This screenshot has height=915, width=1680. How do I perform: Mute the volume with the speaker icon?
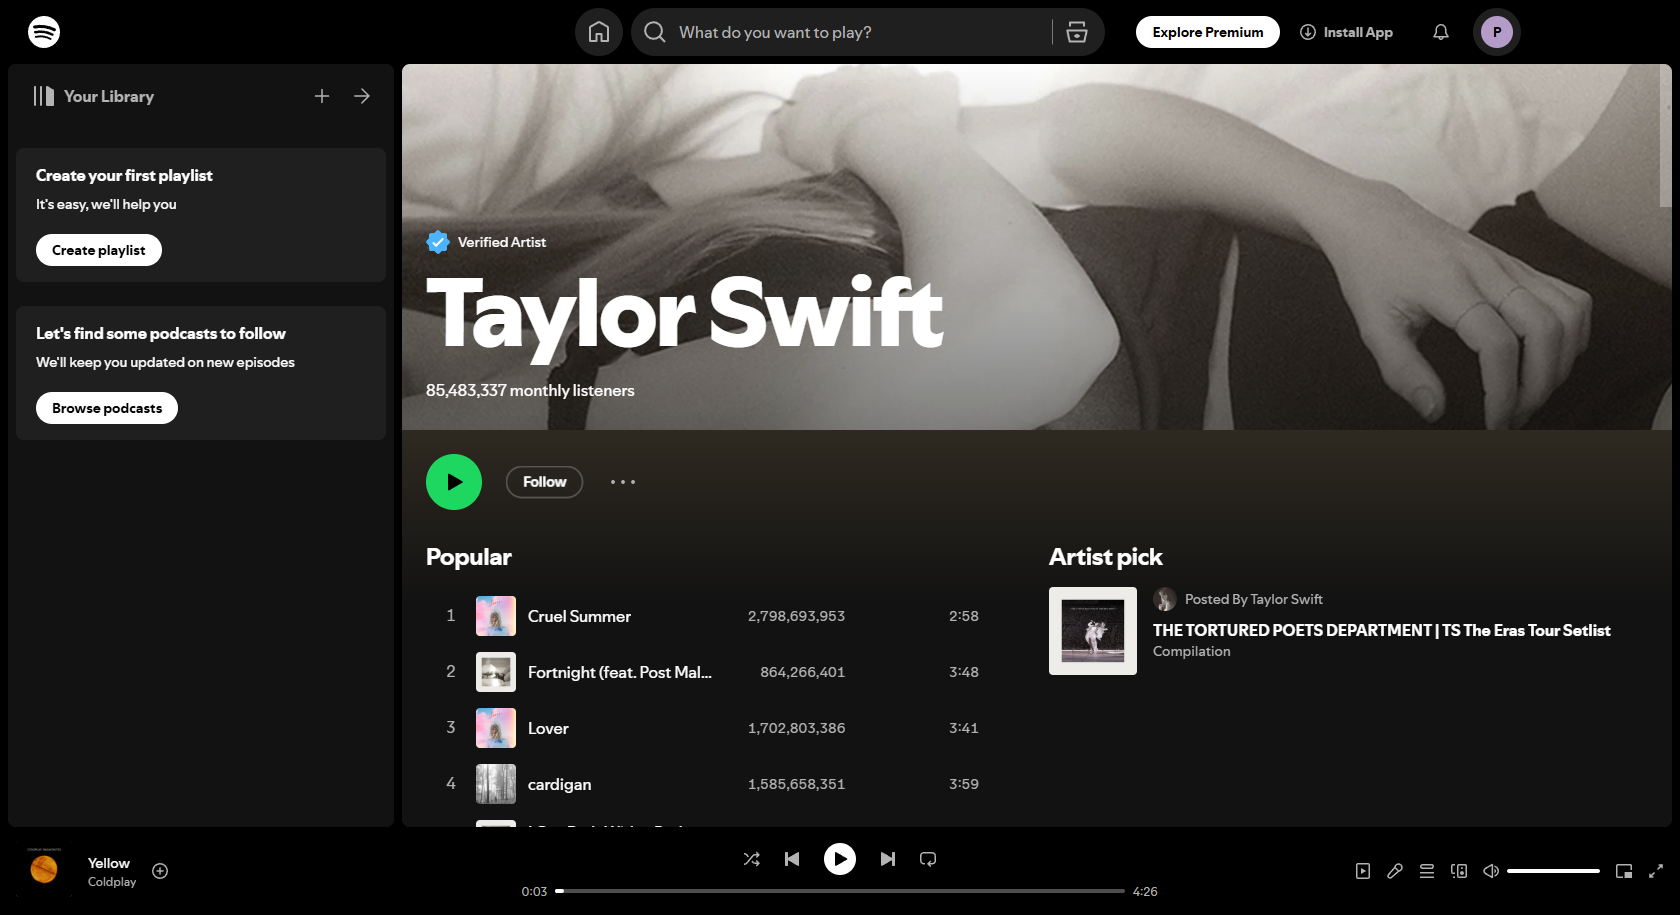(x=1490, y=871)
